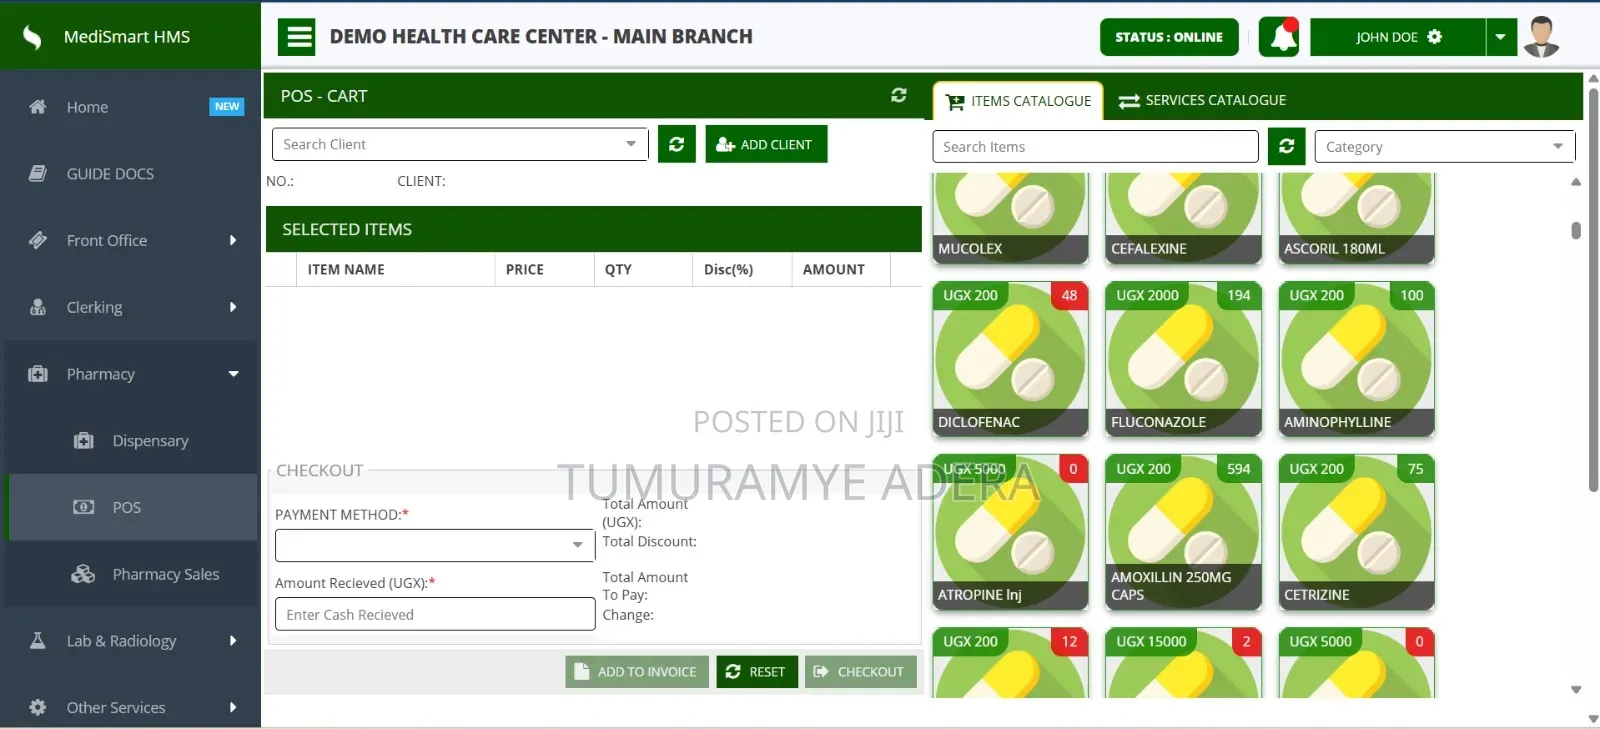
Task: Refresh the POS cart header icon
Action: click(x=899, y=95)
